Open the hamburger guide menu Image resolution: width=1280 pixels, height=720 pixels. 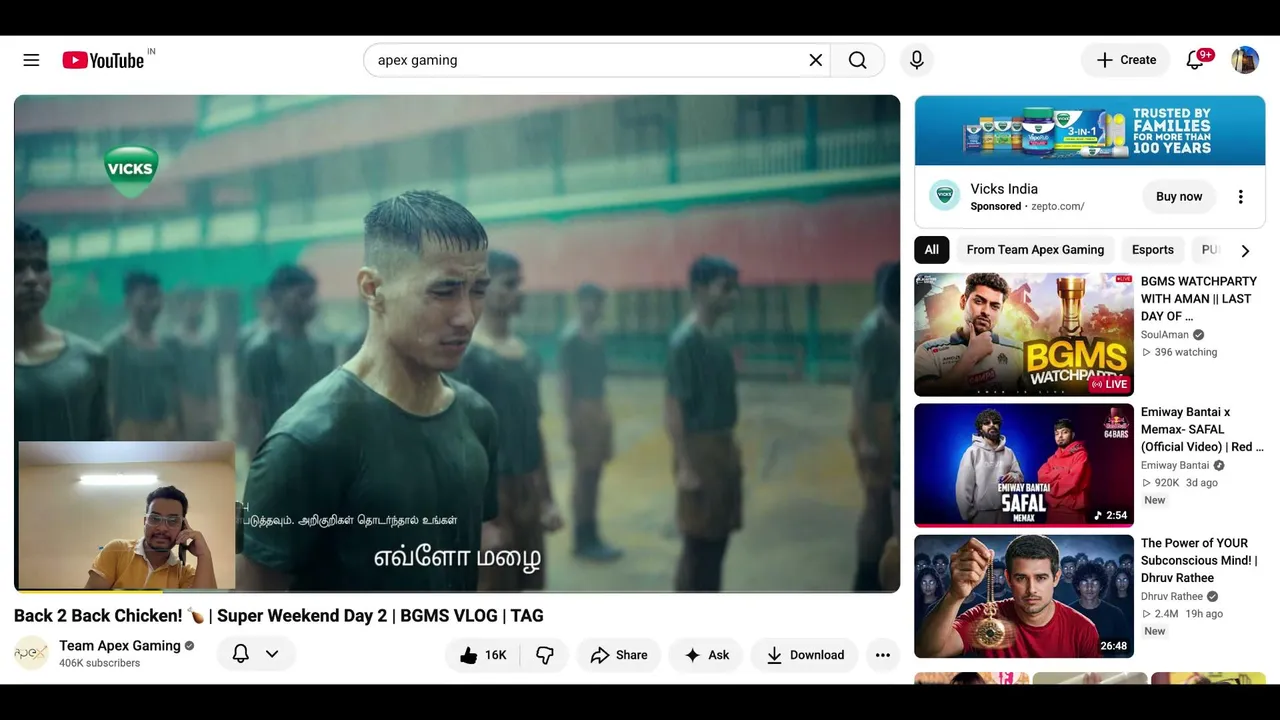coord(31,60)
